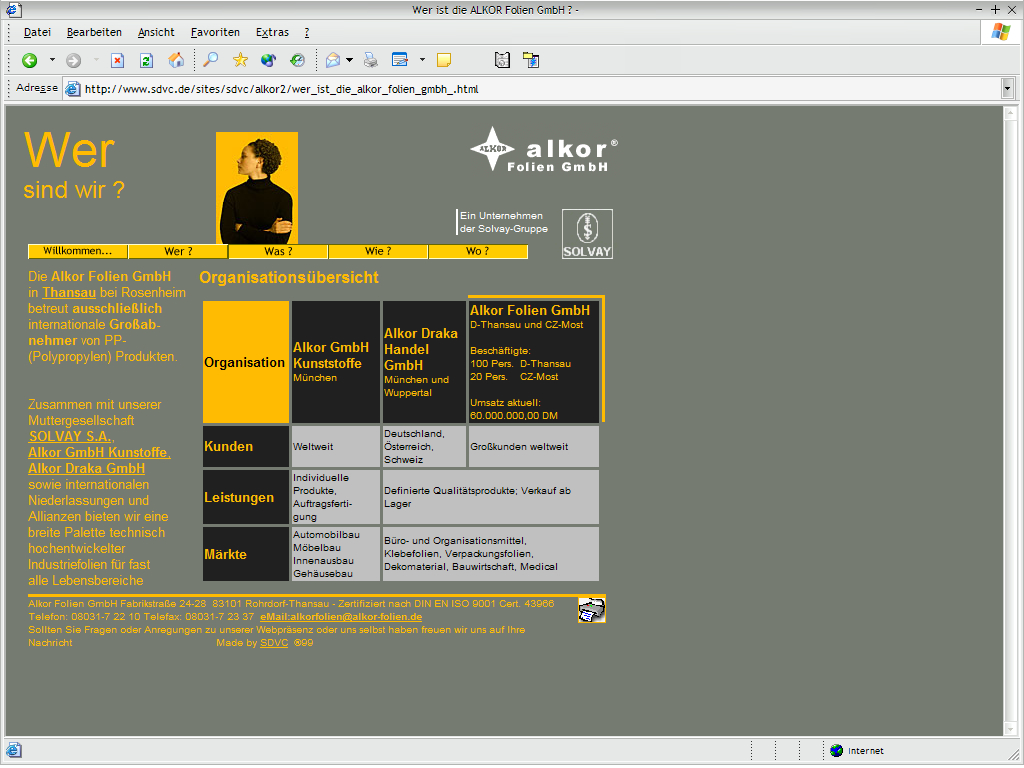This screenshot has height=768, width=1024.
Task: Click the page icon in the address bar
Action: point(73,89)
